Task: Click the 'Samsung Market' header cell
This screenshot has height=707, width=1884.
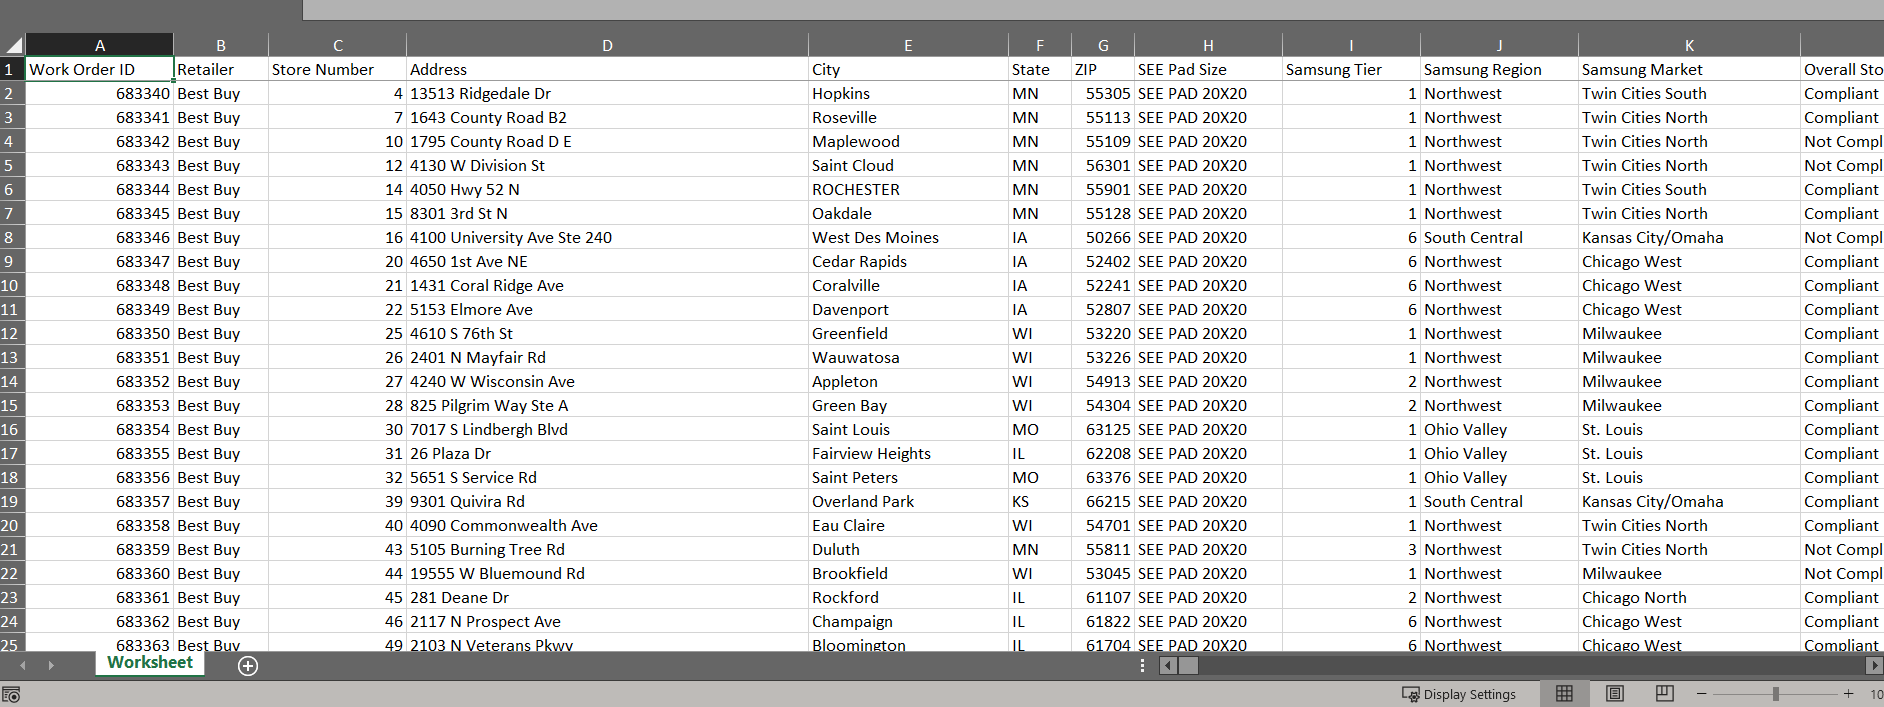Action: [1689, 69]
